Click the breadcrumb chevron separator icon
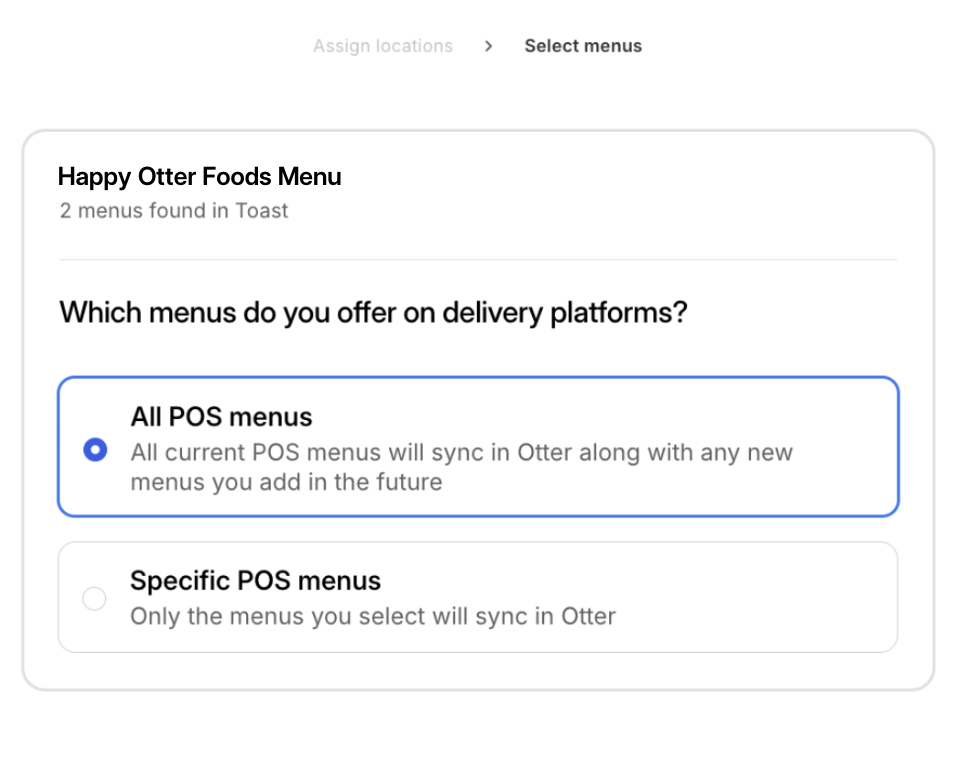 (488, 46)
